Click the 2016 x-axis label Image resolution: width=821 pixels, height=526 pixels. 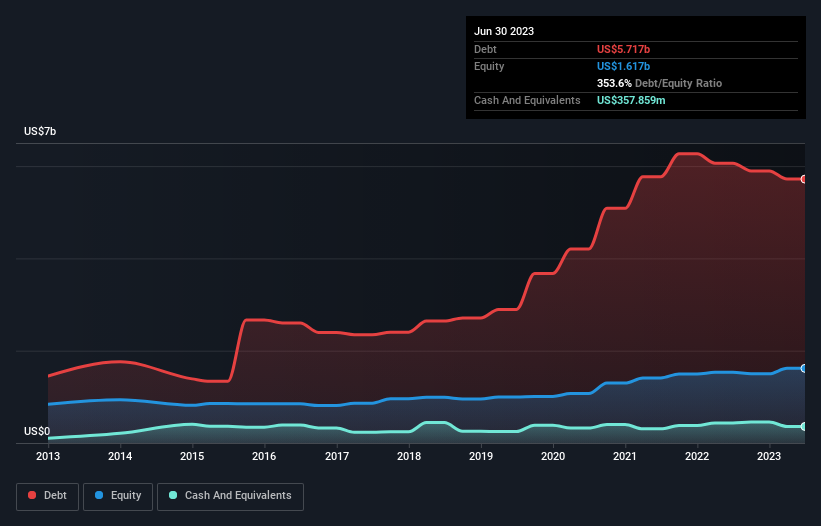[x=264, y=456]
